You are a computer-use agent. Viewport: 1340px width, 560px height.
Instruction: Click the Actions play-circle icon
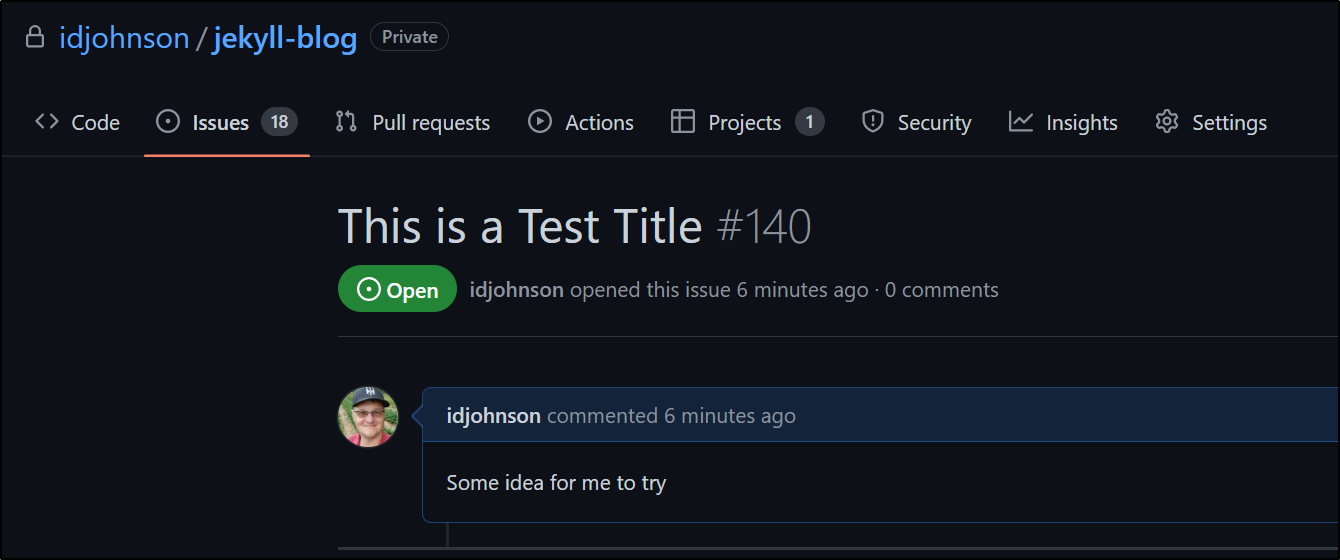point(540,122)
